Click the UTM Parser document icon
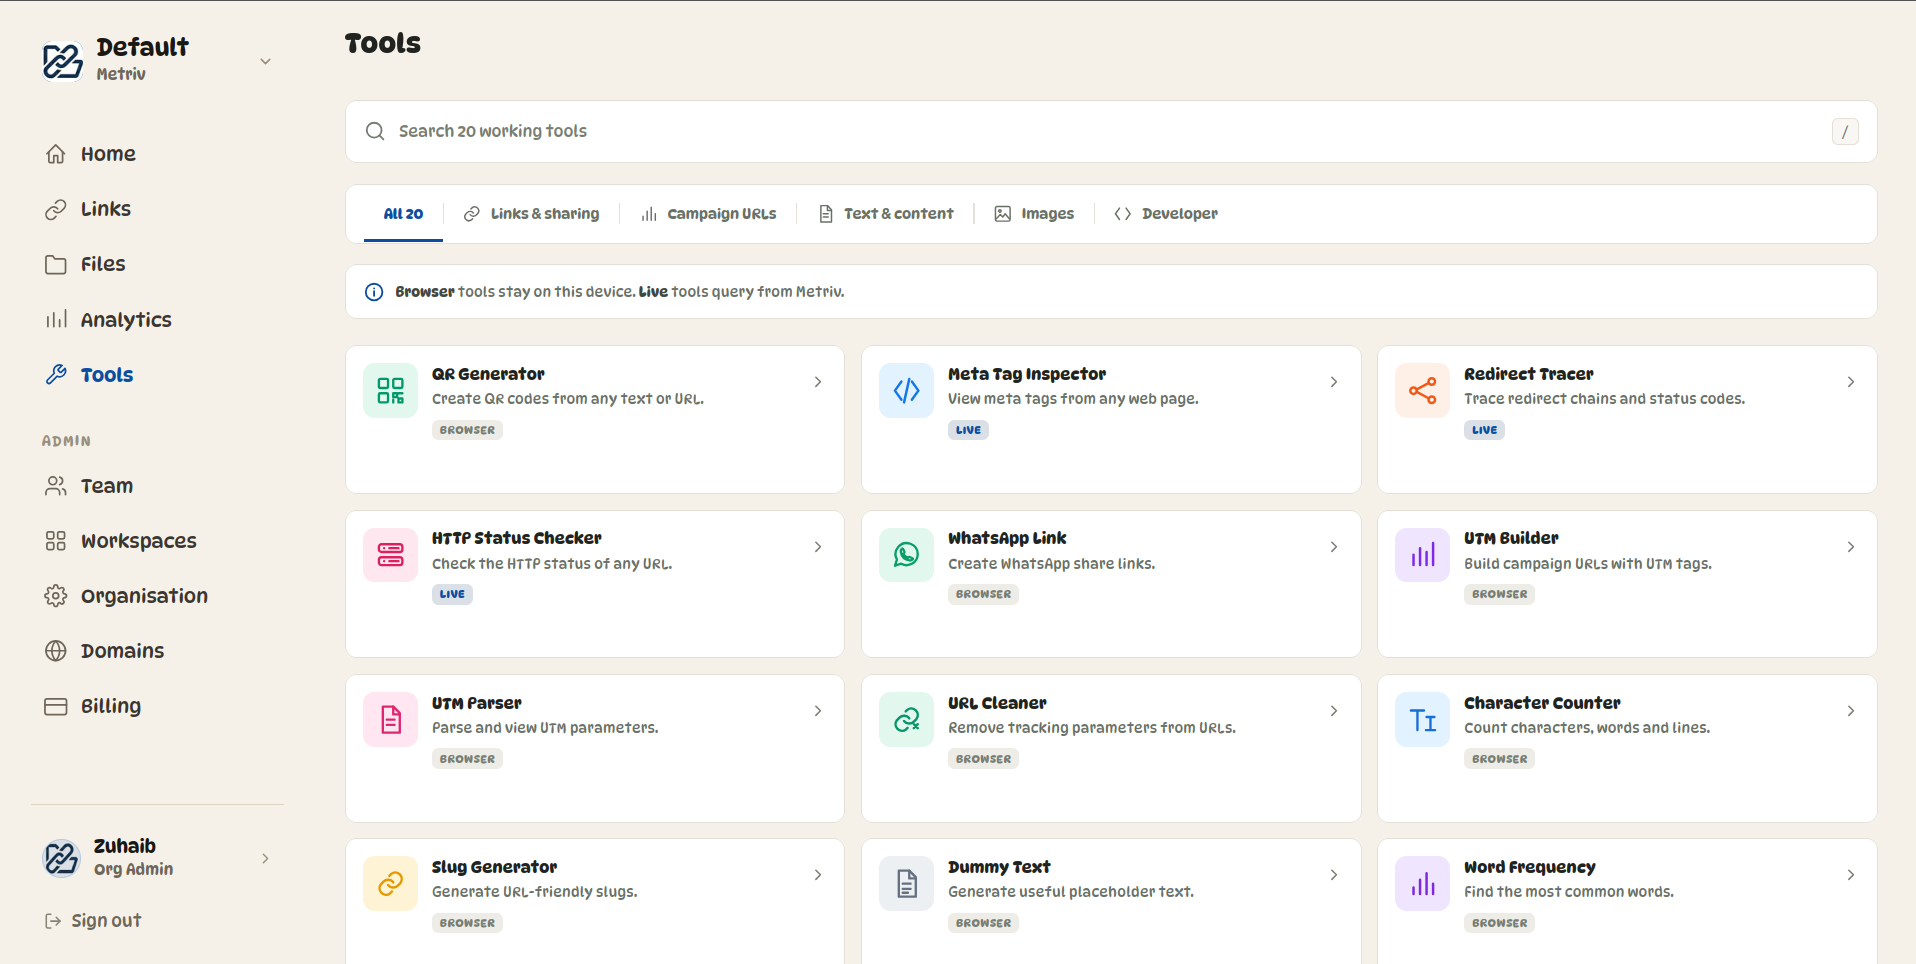 click(x=391, y=720)
